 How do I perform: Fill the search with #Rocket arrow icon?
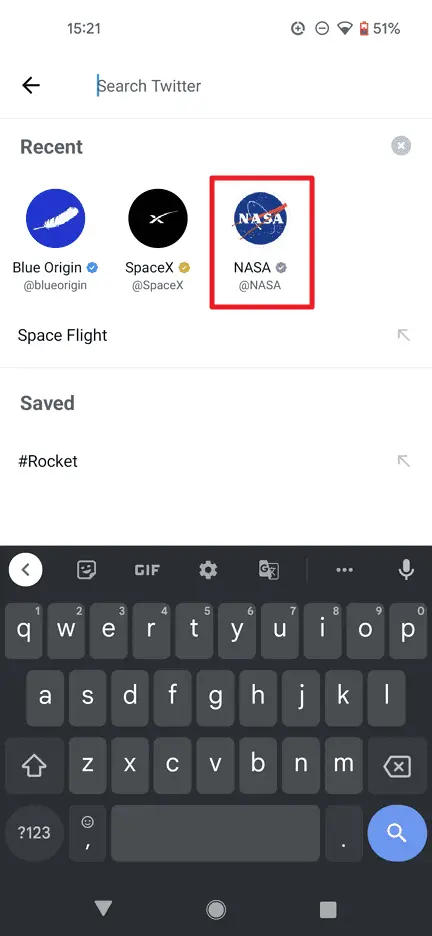(x=404, y=461)
